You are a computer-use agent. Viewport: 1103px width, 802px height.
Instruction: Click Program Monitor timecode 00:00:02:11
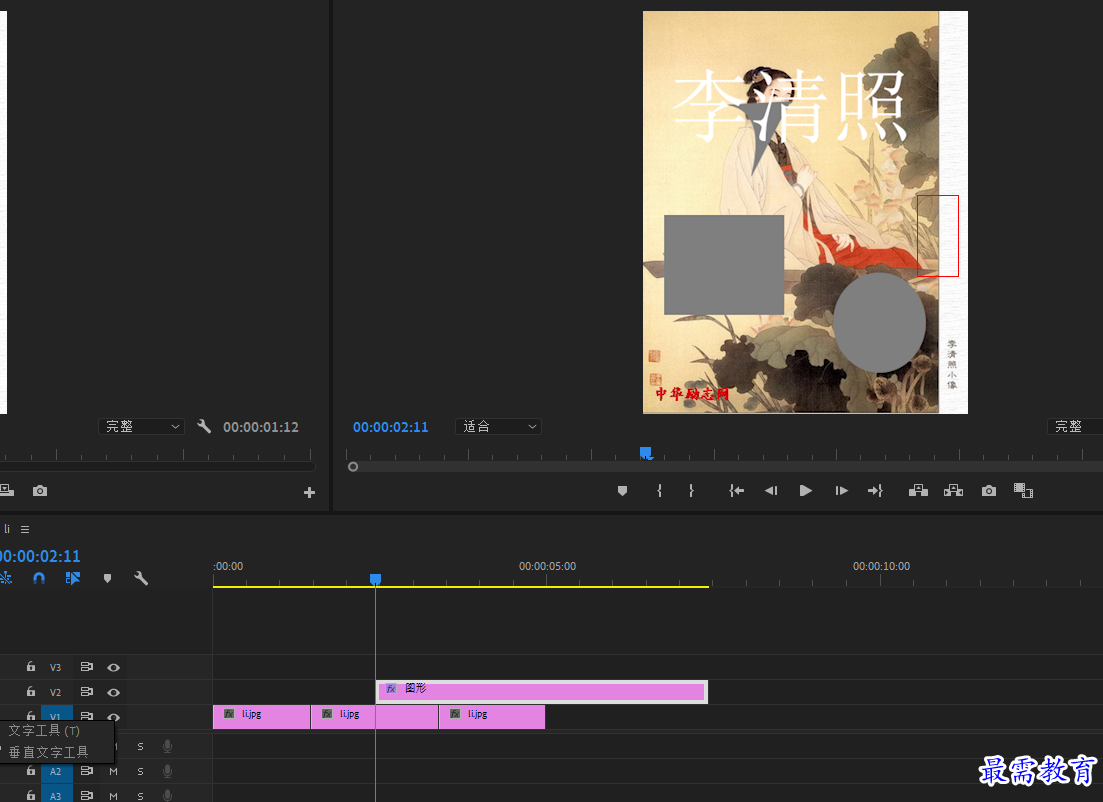coord(390,427)
